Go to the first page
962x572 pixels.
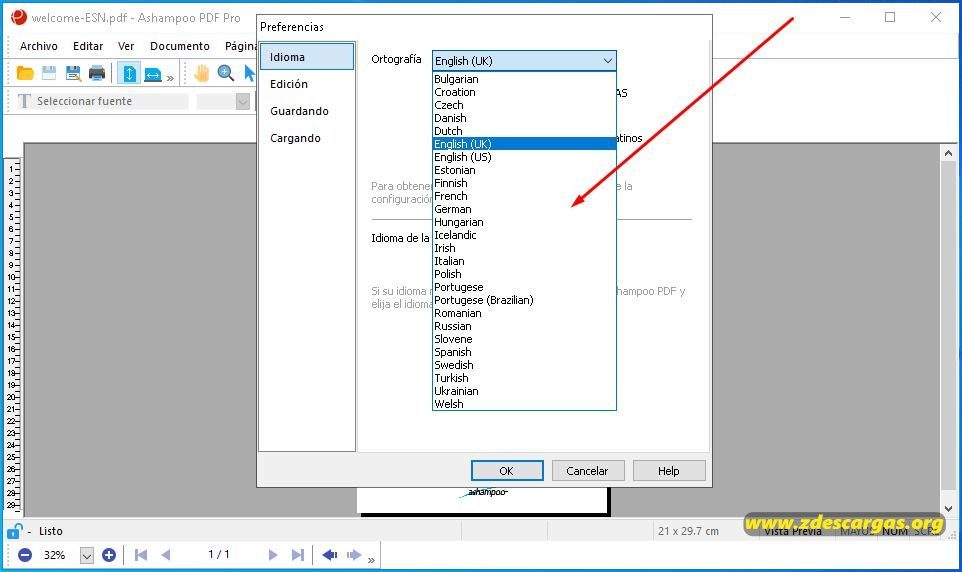pyautogui.click(x=141, y=555)
